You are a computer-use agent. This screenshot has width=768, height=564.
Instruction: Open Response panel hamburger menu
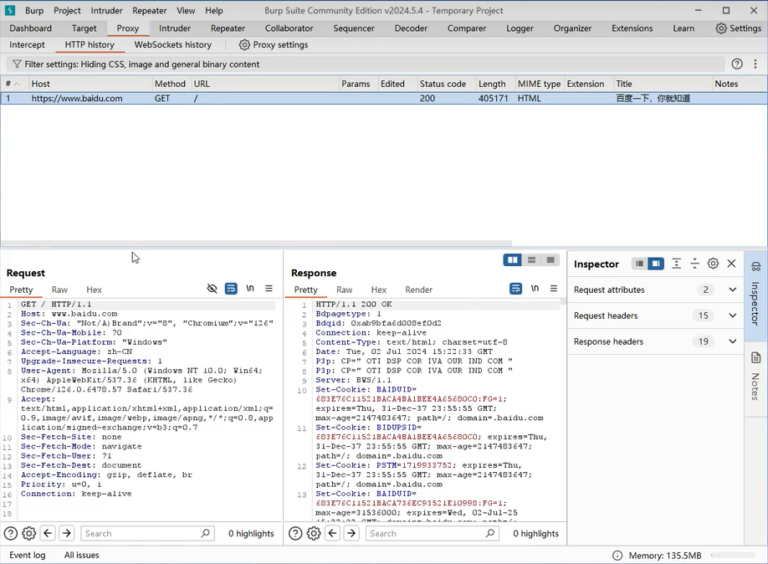(x=553, y=288)
